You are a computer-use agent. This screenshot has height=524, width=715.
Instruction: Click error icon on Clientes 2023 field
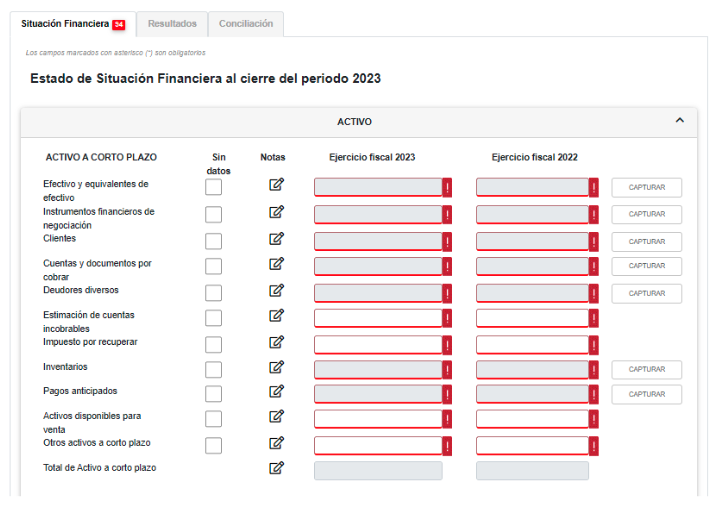[x=447, y=241]
